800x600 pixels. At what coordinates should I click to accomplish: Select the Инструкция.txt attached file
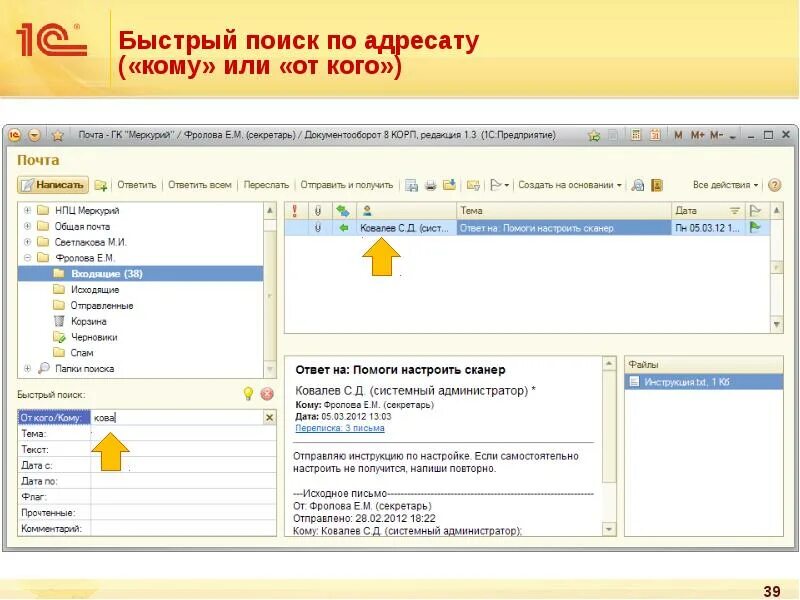coord(704,382)
